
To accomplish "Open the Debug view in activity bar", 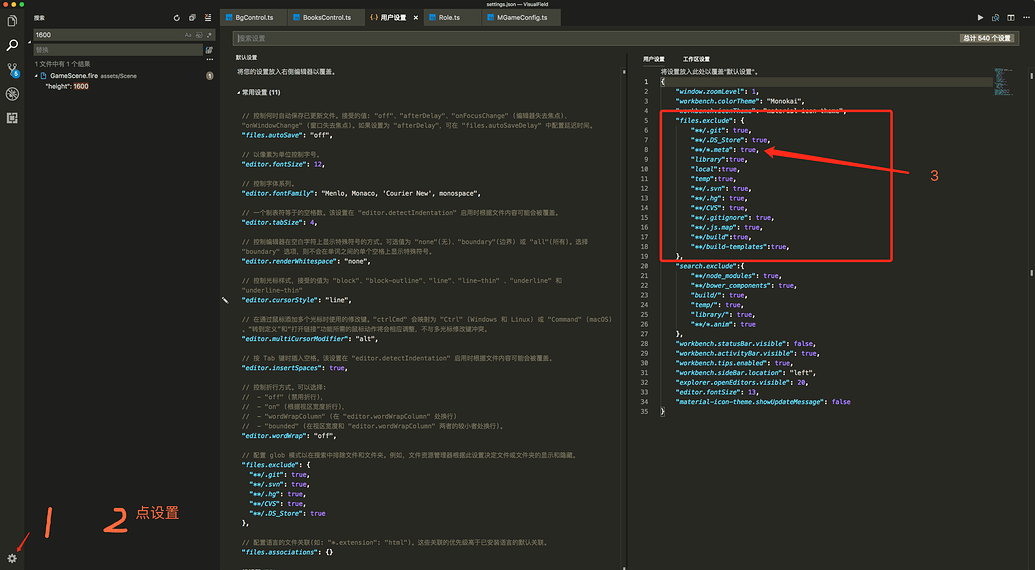I will coord(12,94).
